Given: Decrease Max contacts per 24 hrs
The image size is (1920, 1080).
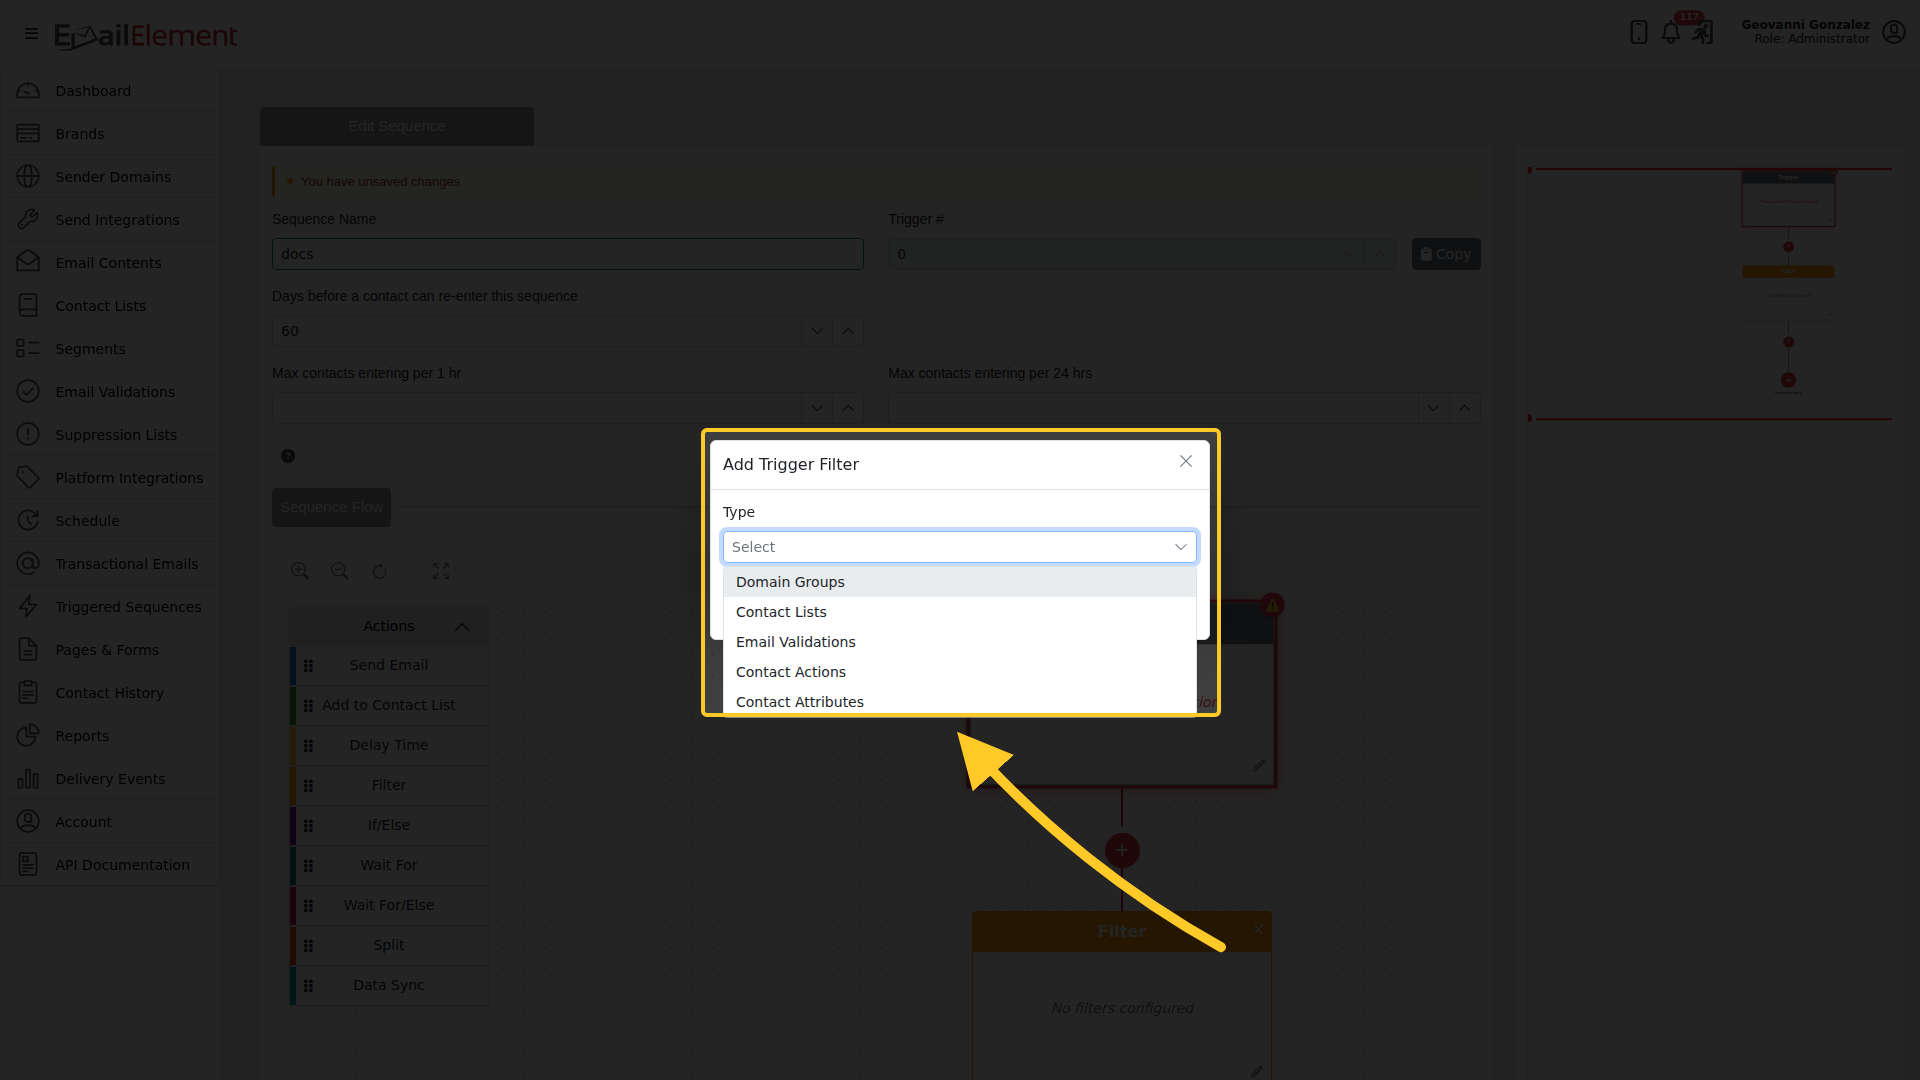Looking at the screenshot, I should click(x=1433, y=408).
